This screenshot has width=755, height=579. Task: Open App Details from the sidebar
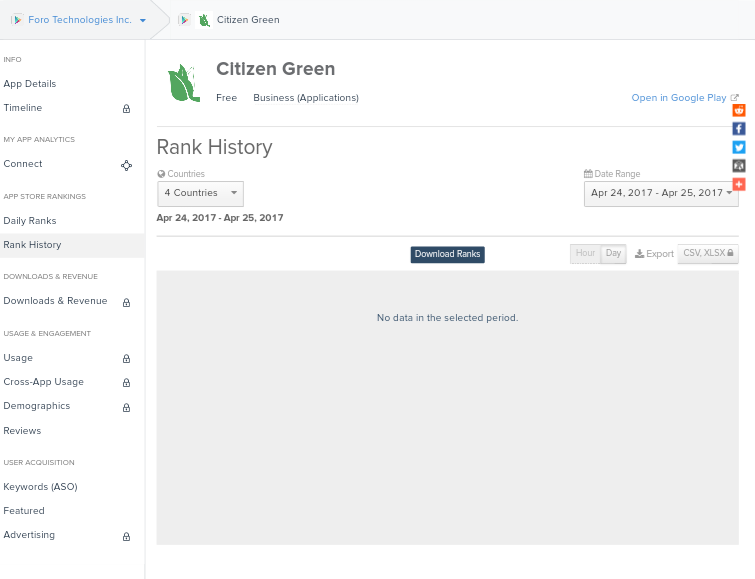(x=30, y=84)
